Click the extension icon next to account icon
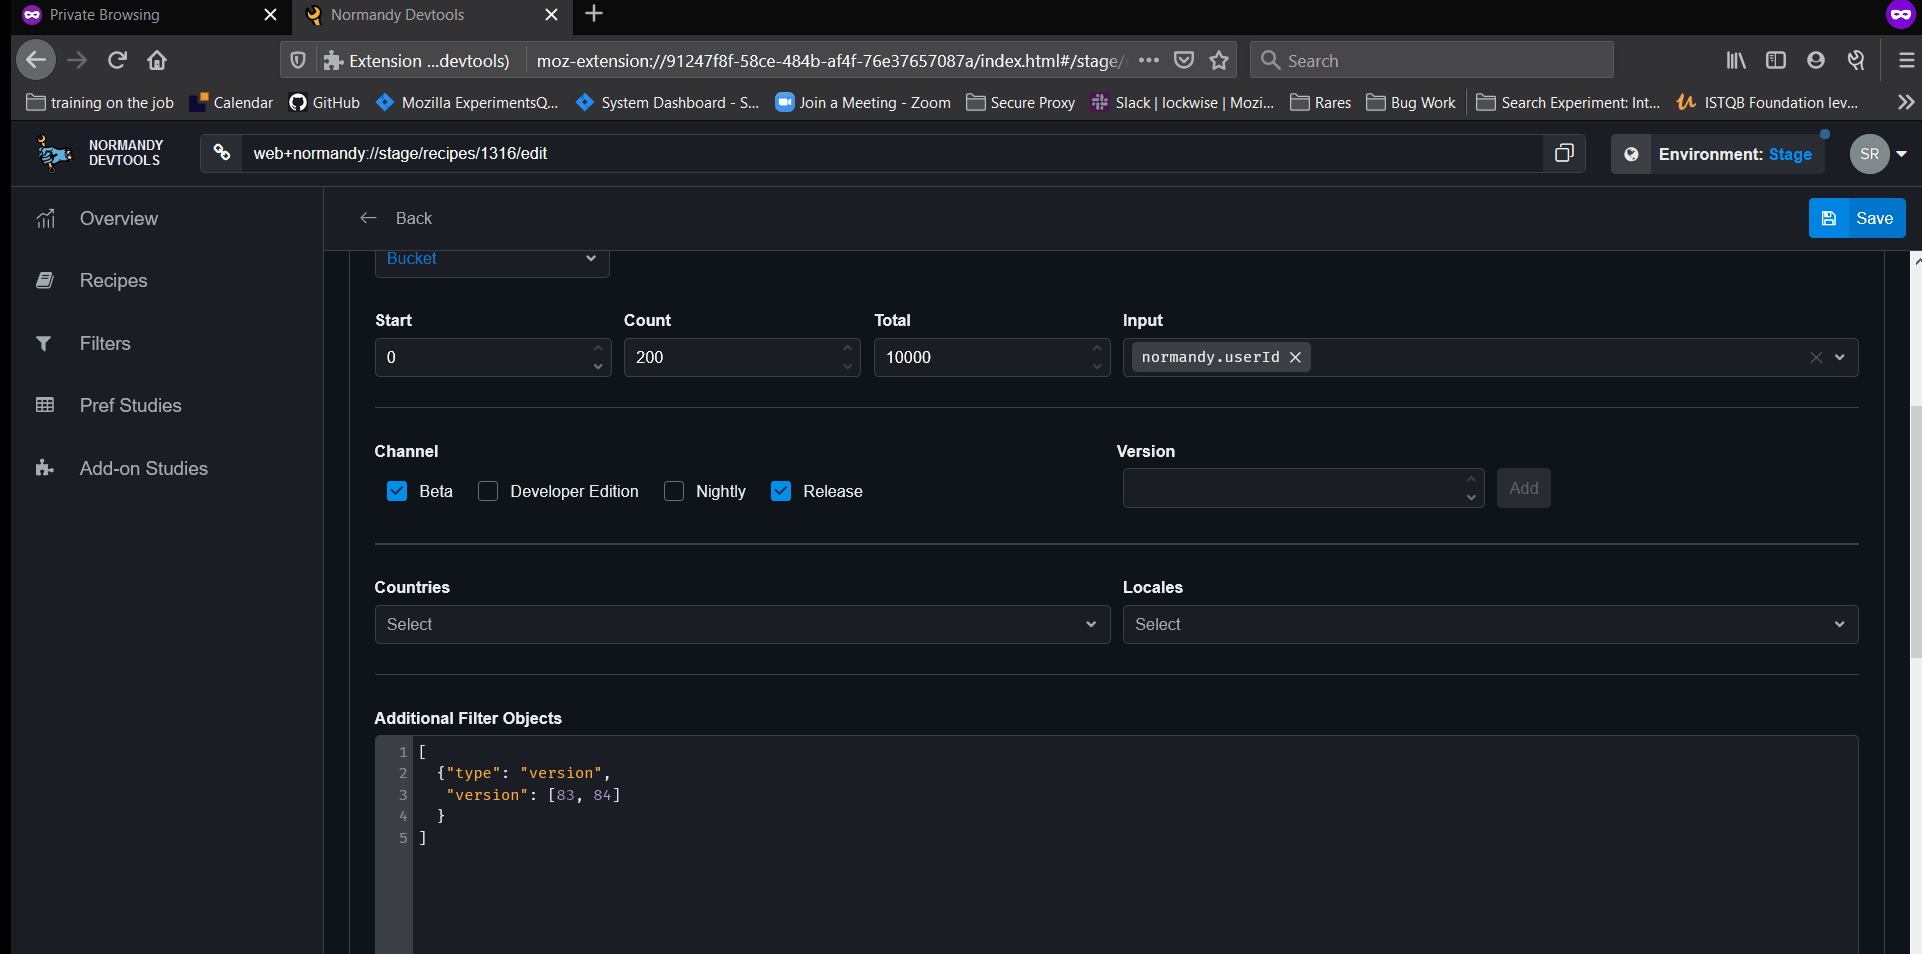Screen dimensions: 1922x954 1856,60
